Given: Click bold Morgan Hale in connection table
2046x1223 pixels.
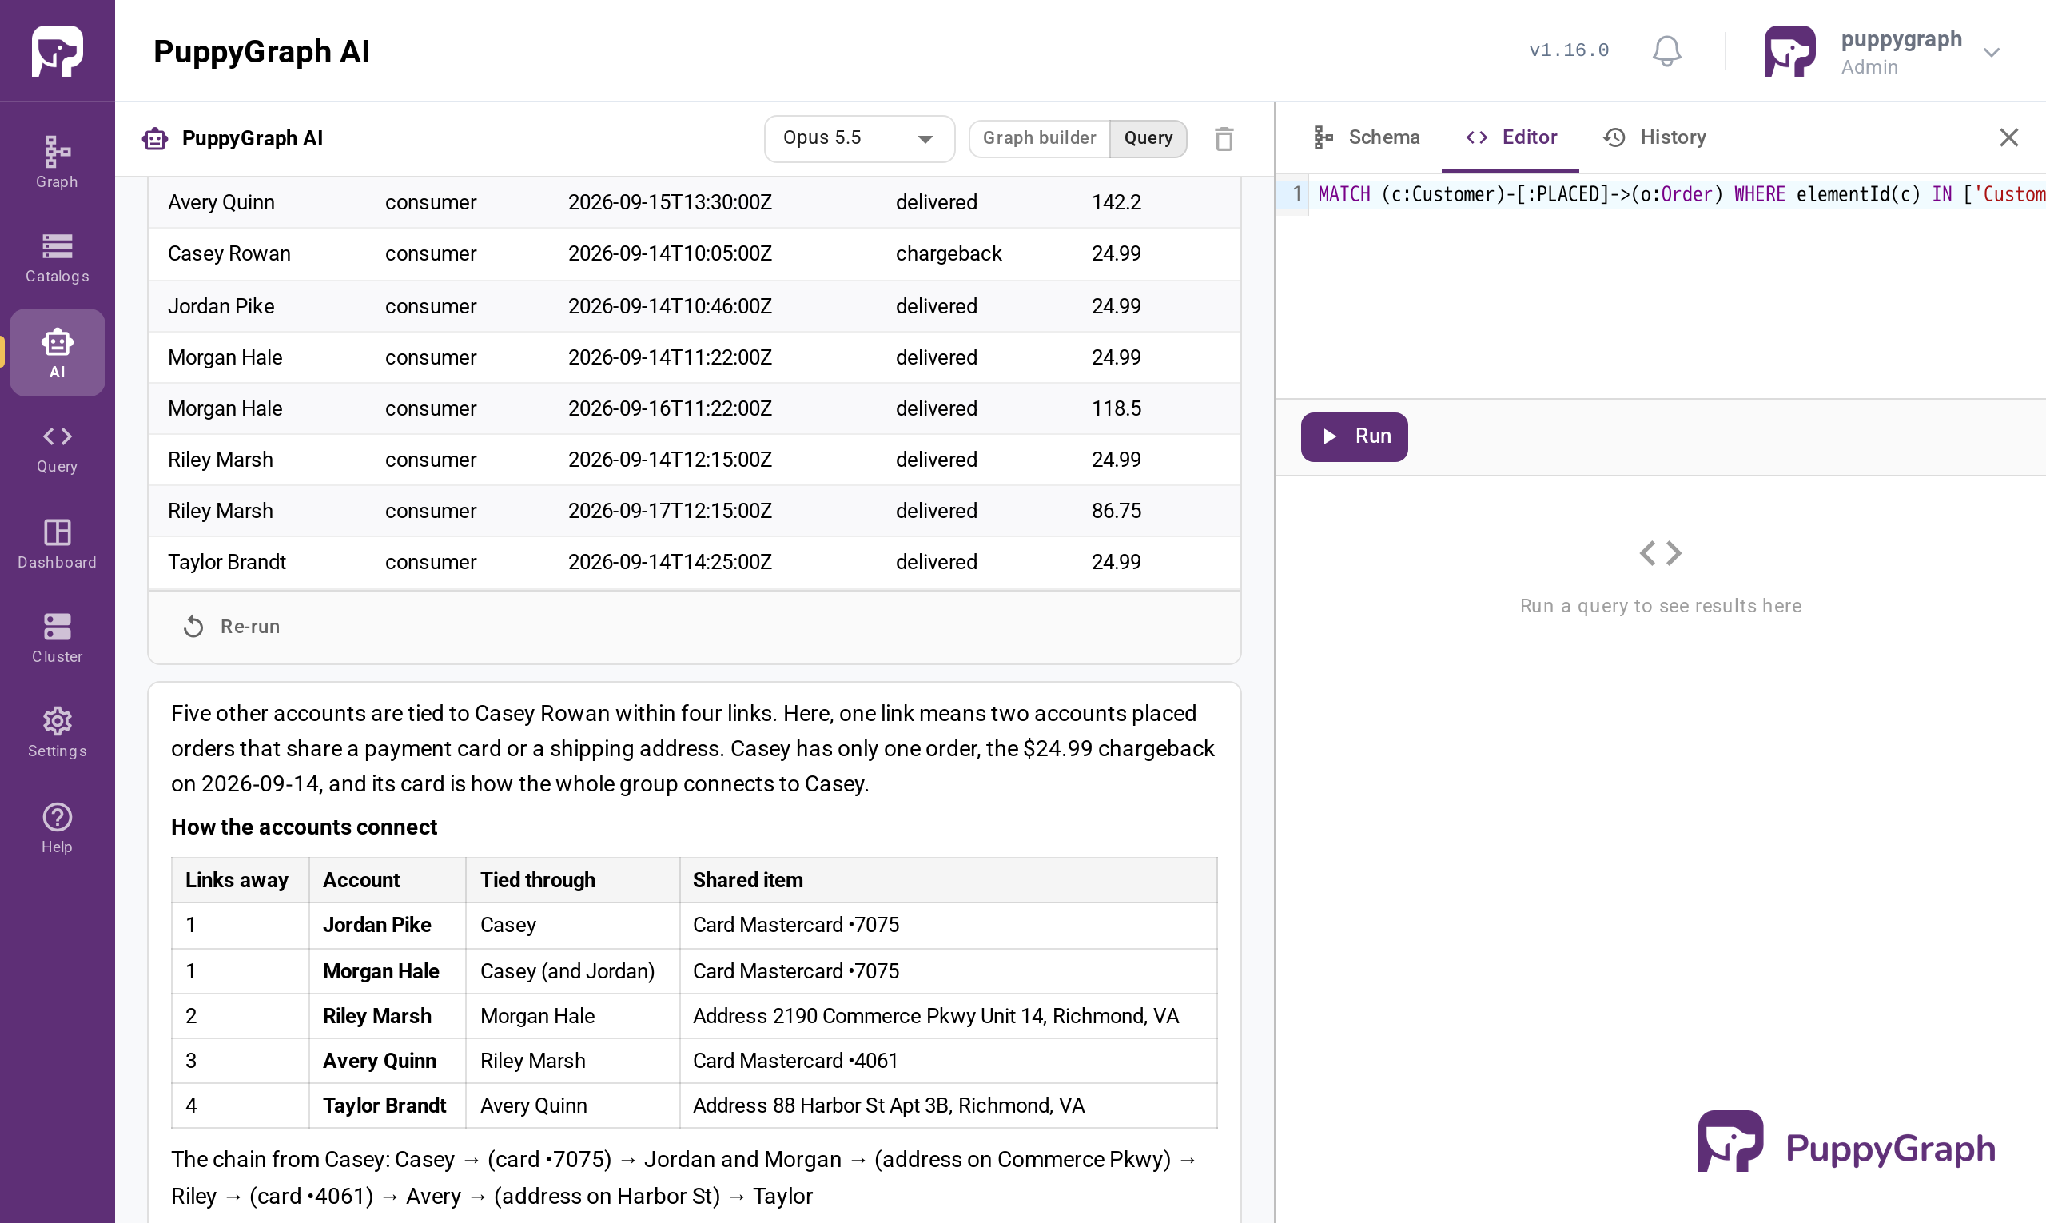Looking at the screenshot, I should (381, 971).
